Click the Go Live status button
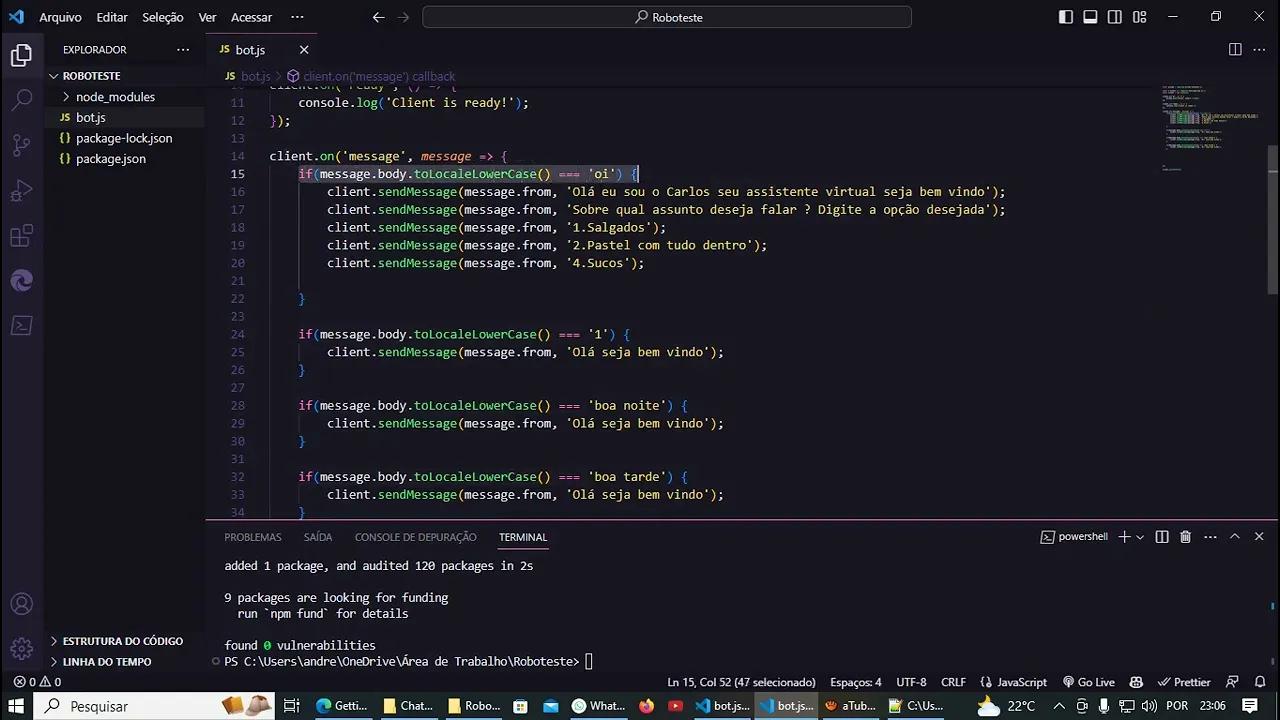Viewport: 1280px width, 720px height. [x=1088, y=682]
